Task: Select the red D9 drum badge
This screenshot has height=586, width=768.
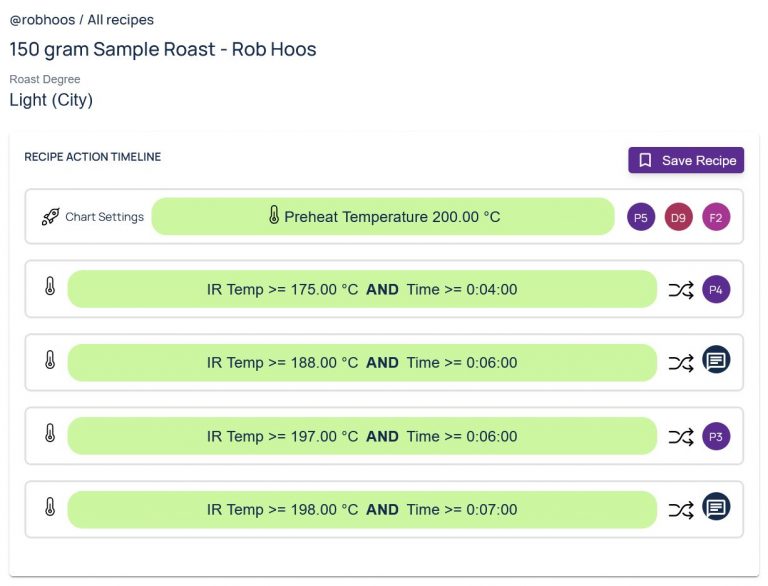Action: [x=678, y=217]
